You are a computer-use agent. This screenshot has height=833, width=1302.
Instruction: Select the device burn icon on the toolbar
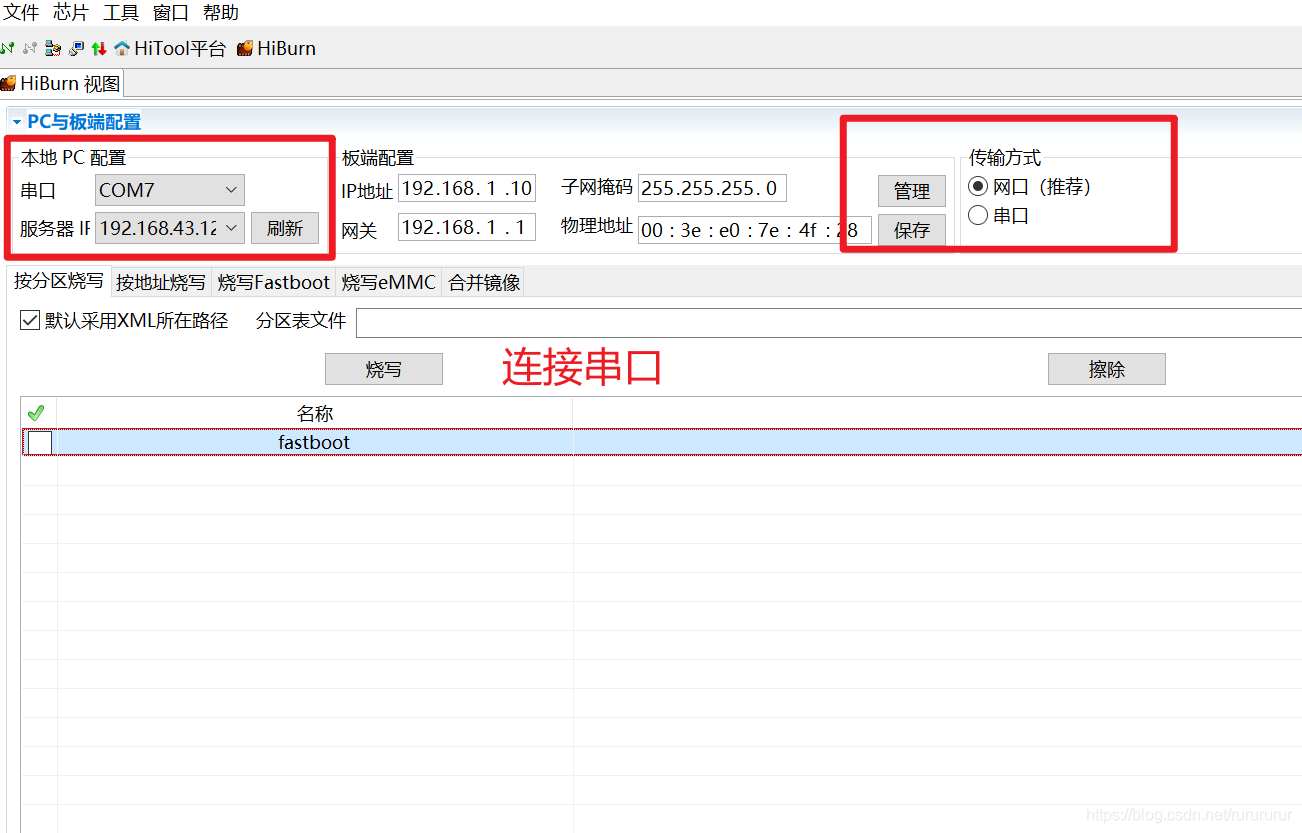(x=53, y=48)
